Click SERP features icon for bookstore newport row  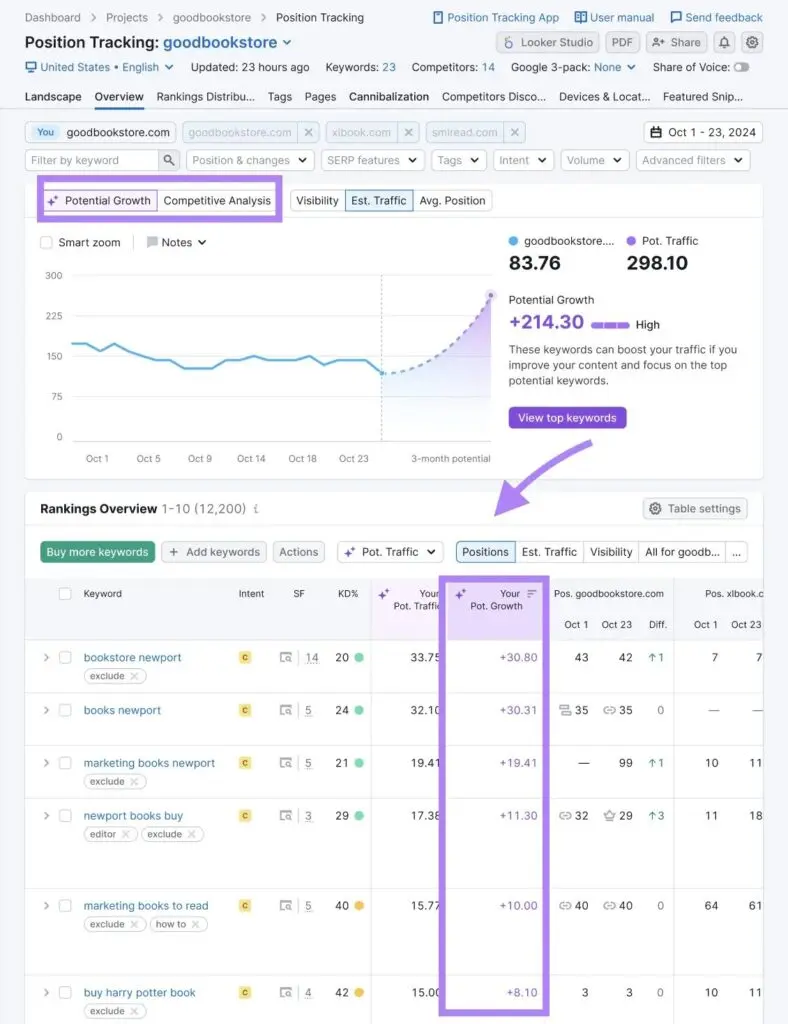click(x=286, y=658)
